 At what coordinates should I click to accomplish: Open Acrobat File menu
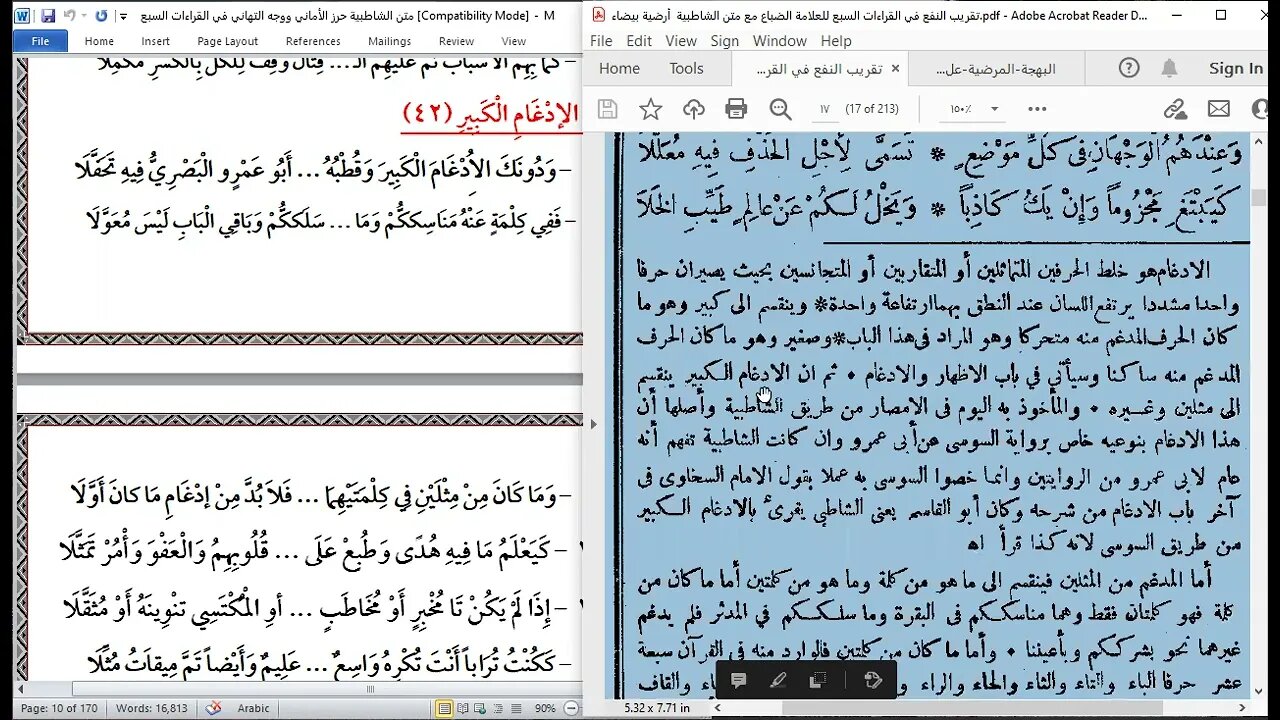[601, 41]
